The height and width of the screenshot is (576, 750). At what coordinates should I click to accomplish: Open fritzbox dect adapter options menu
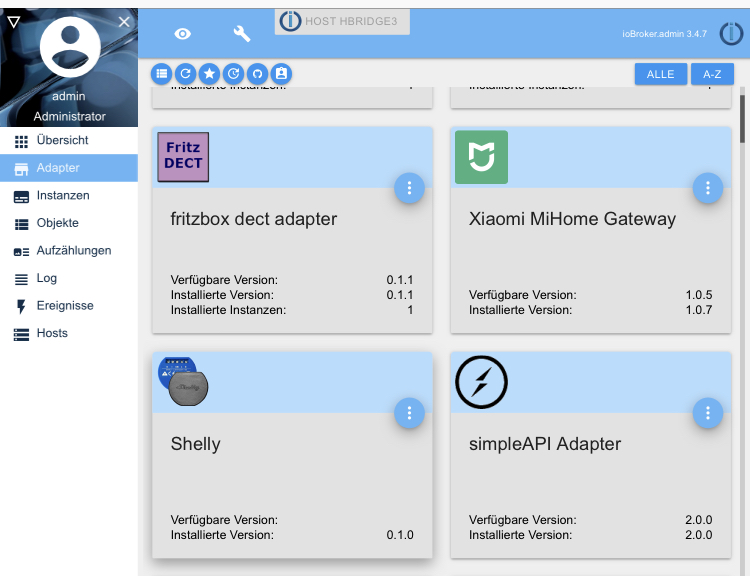[410, 188]
